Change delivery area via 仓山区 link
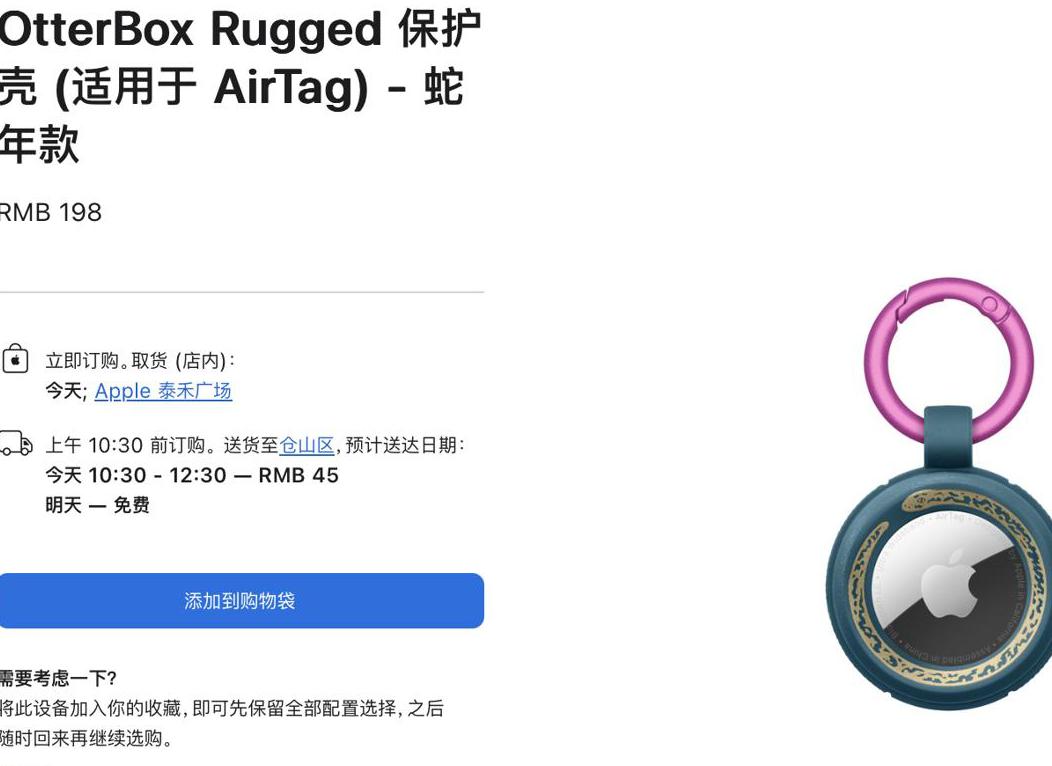This screenshot has width=1052, height=766. pyautogui.click(x=307, y=445)
